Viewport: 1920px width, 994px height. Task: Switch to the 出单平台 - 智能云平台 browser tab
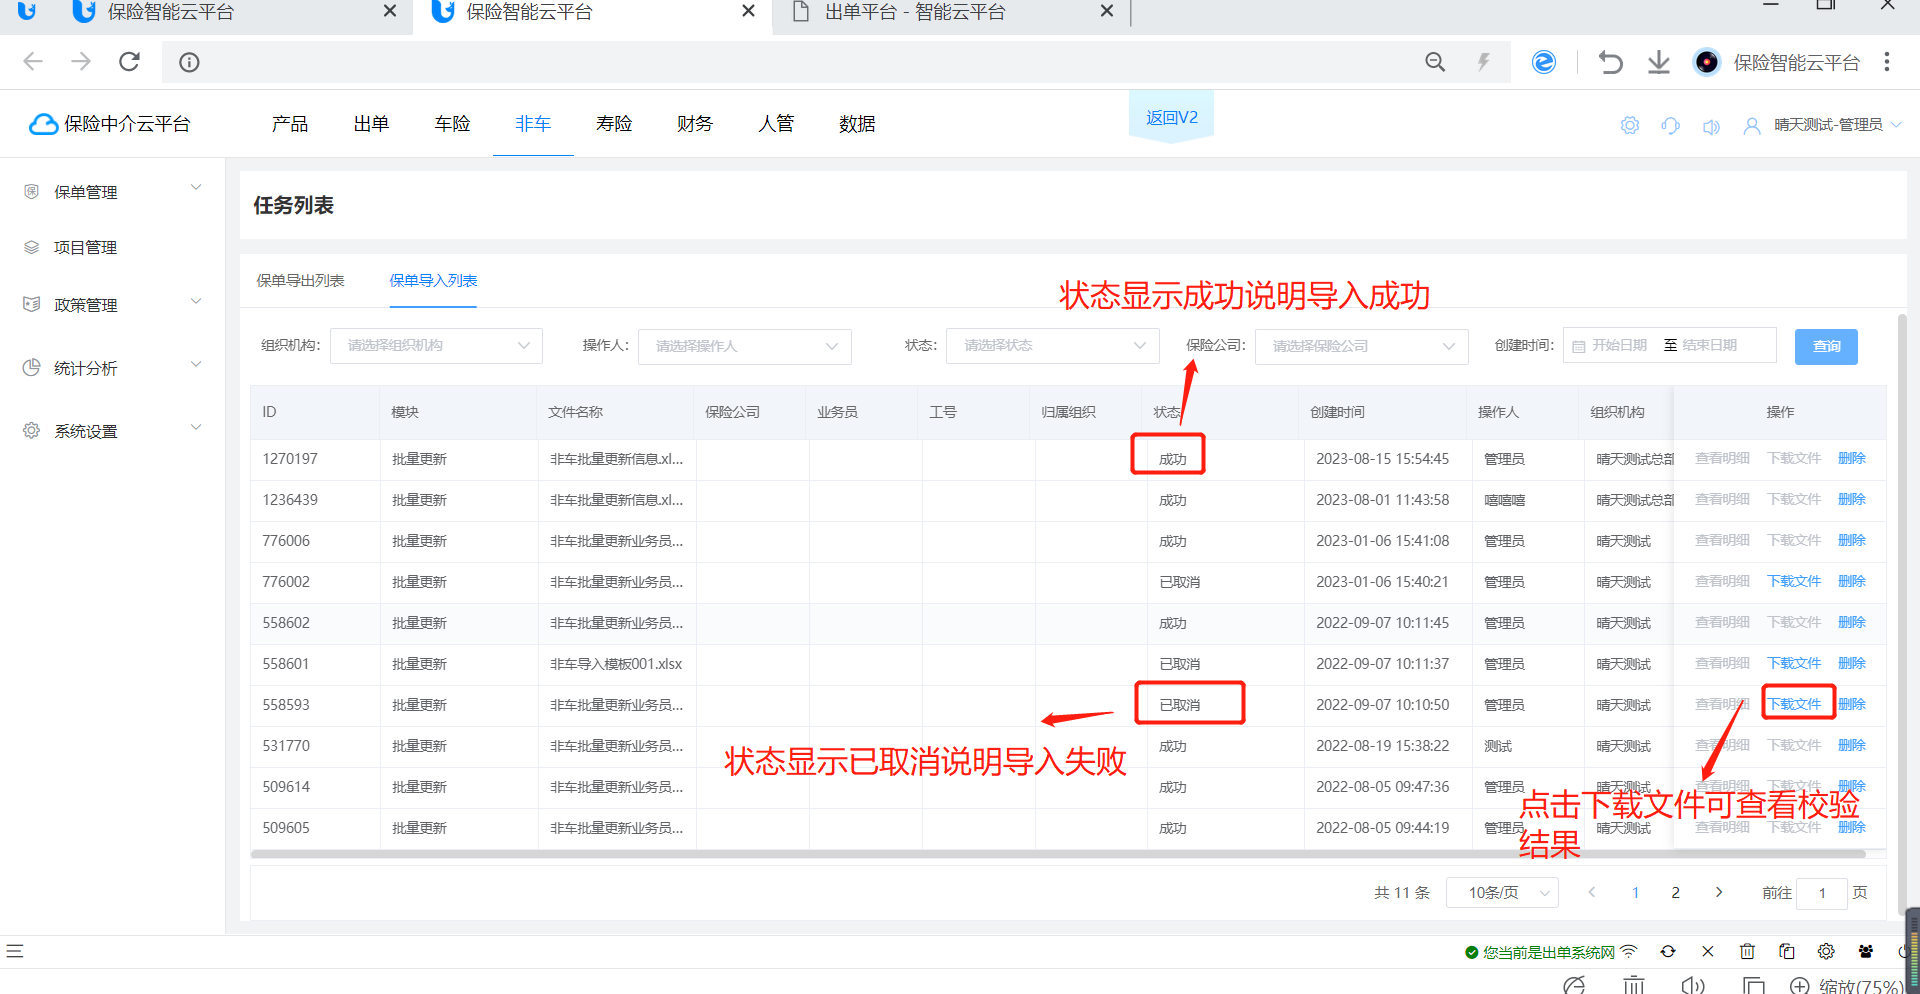[x=950, y=13]
